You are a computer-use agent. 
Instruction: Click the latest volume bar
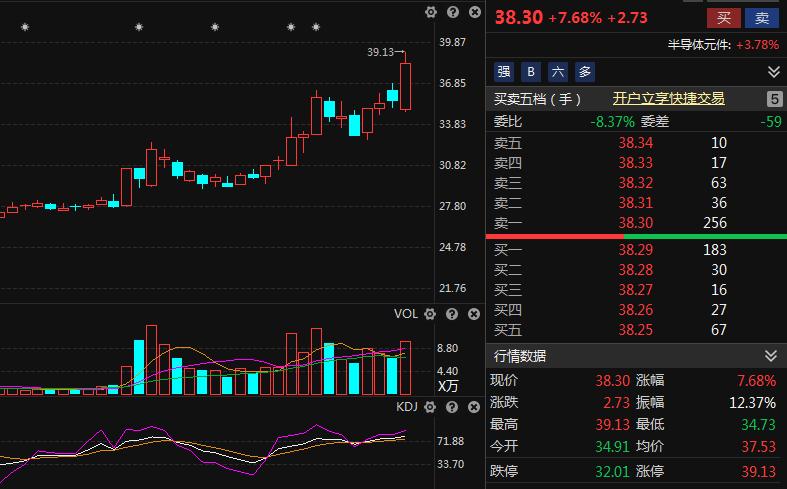coord(406,368)
